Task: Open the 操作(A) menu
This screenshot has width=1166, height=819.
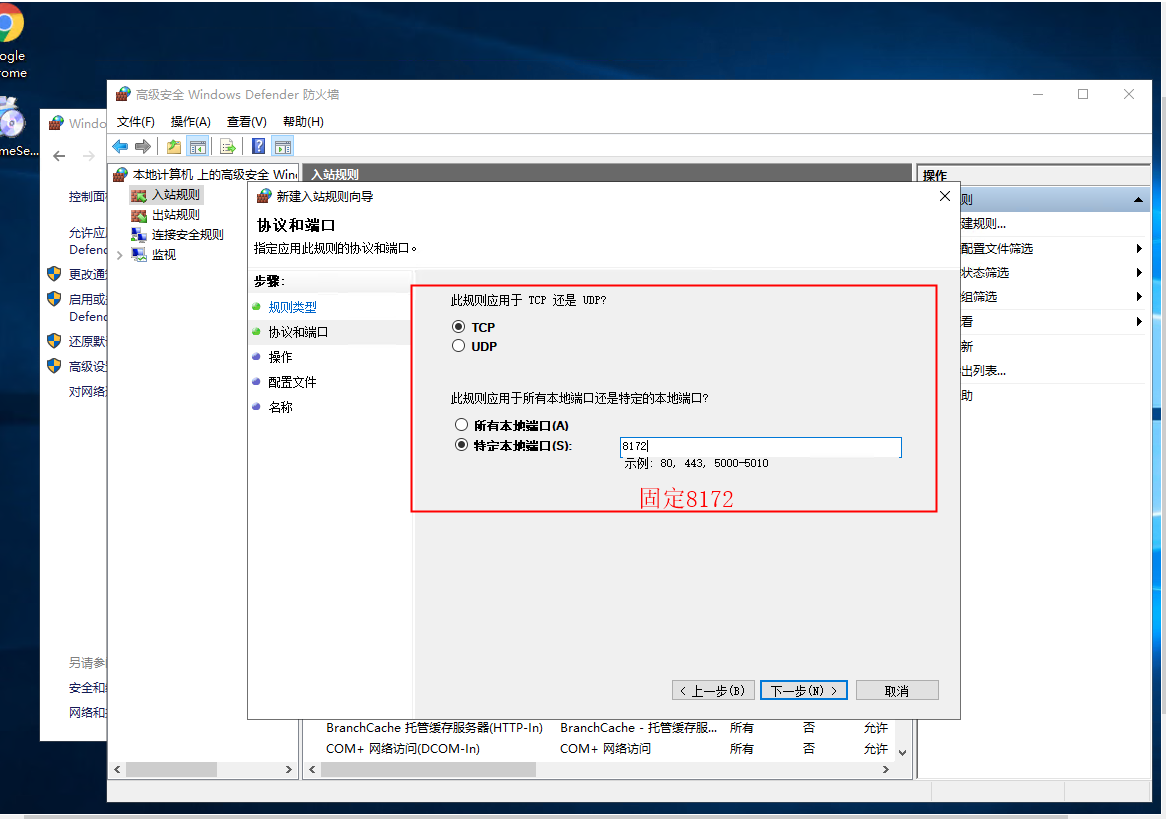Action: pyautogui.click(x=190, y=121)
